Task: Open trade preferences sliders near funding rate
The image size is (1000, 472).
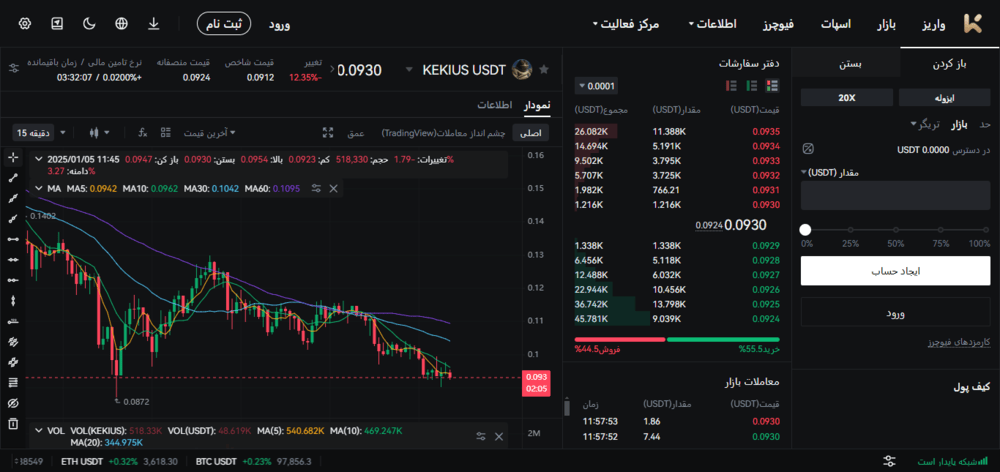Action: (14, 68)
